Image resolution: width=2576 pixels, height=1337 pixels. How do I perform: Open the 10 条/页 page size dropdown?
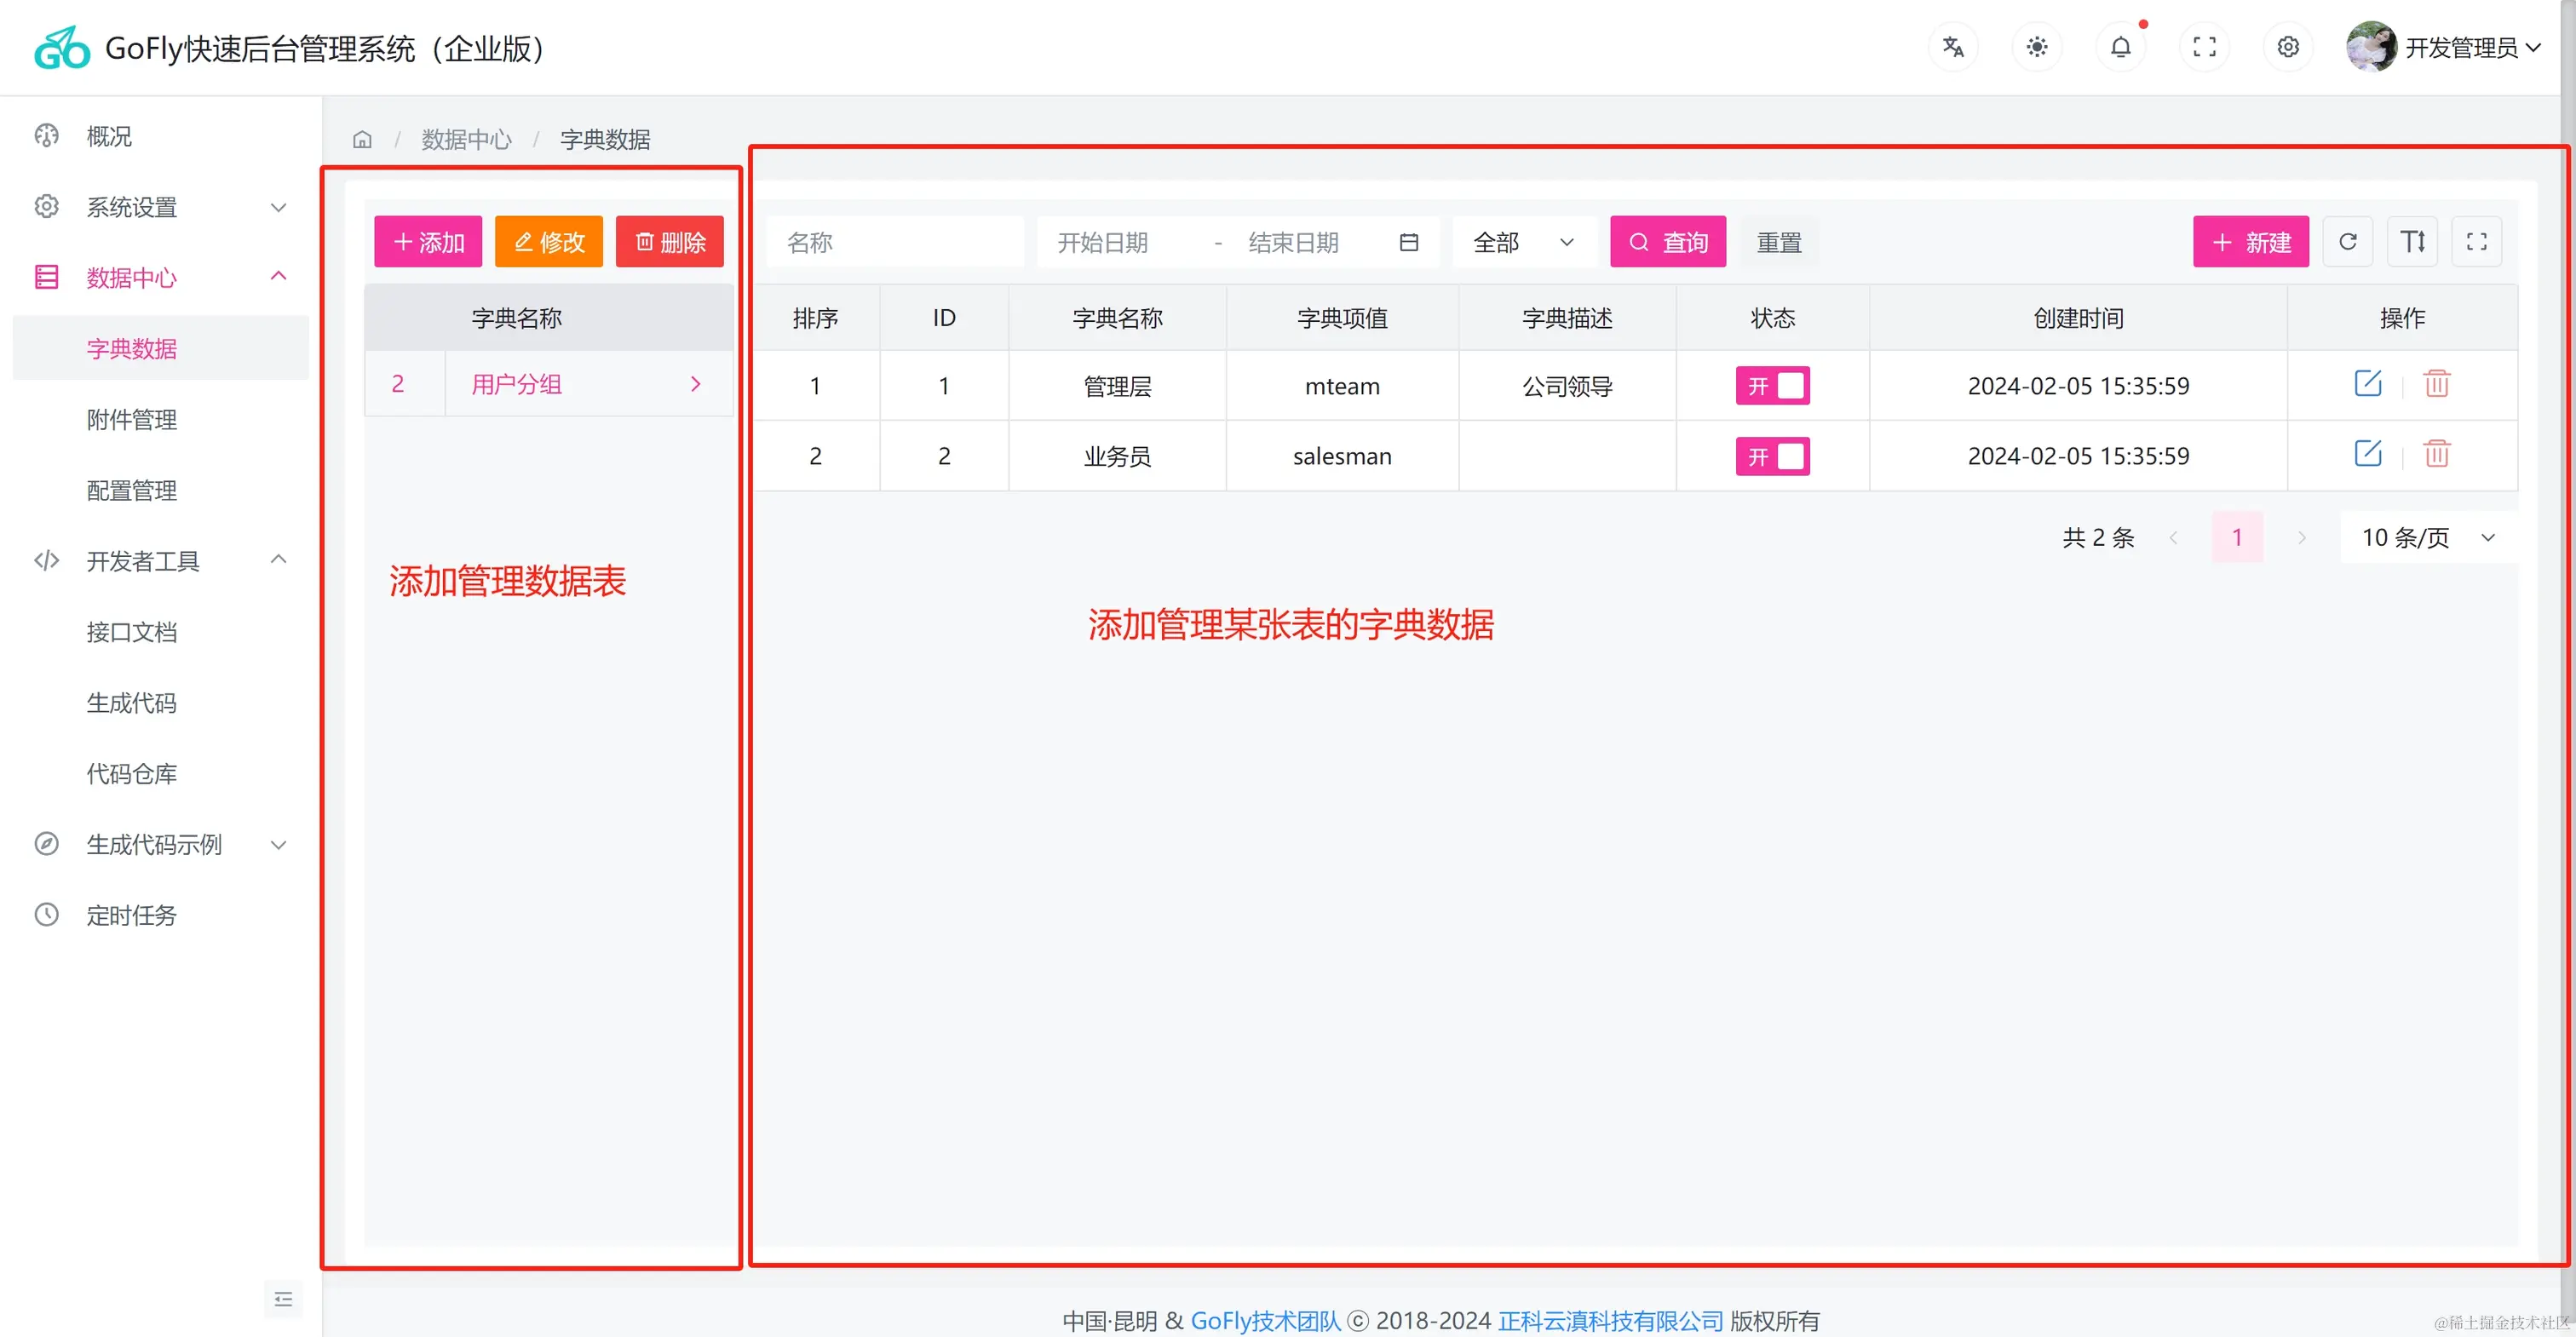point(2427,538)
